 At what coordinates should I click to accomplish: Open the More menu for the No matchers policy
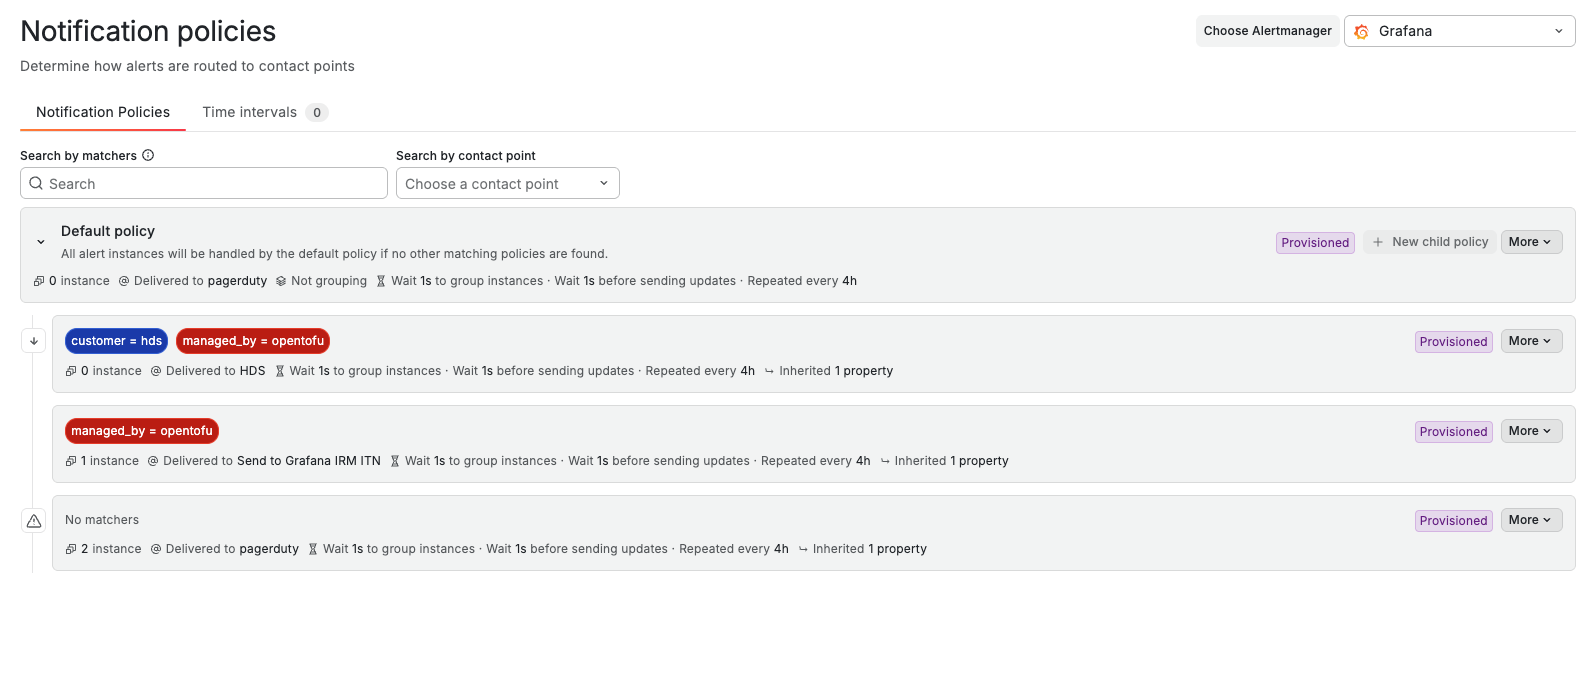[1531, 520]
